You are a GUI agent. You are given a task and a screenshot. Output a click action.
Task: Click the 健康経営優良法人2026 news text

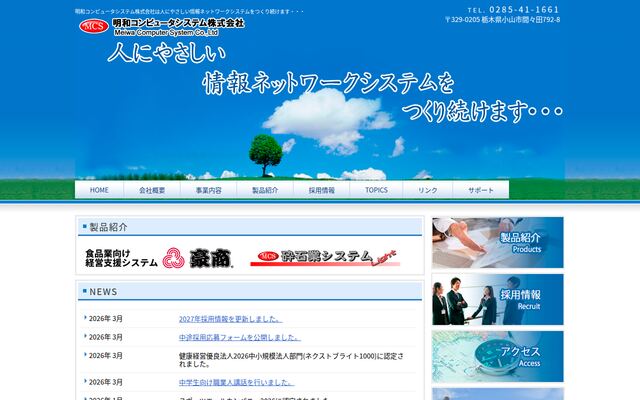tap(291, 360)
